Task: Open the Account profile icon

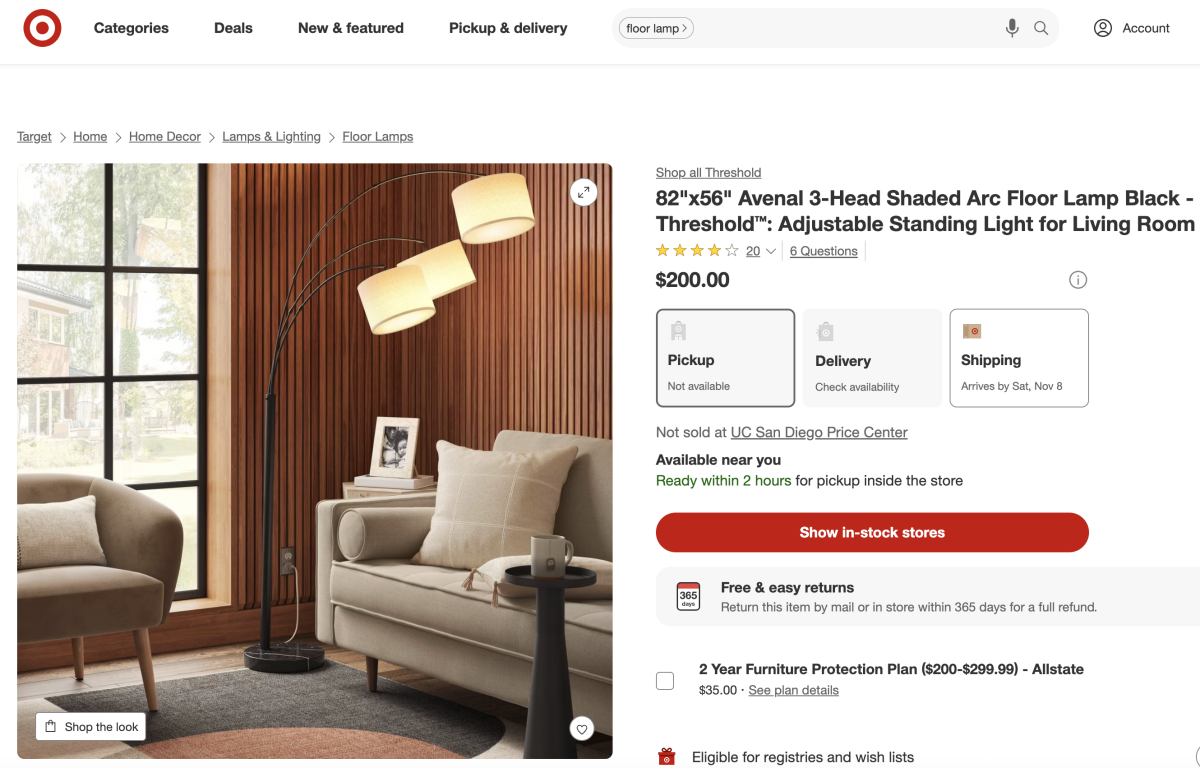Action: (1103, 28)
